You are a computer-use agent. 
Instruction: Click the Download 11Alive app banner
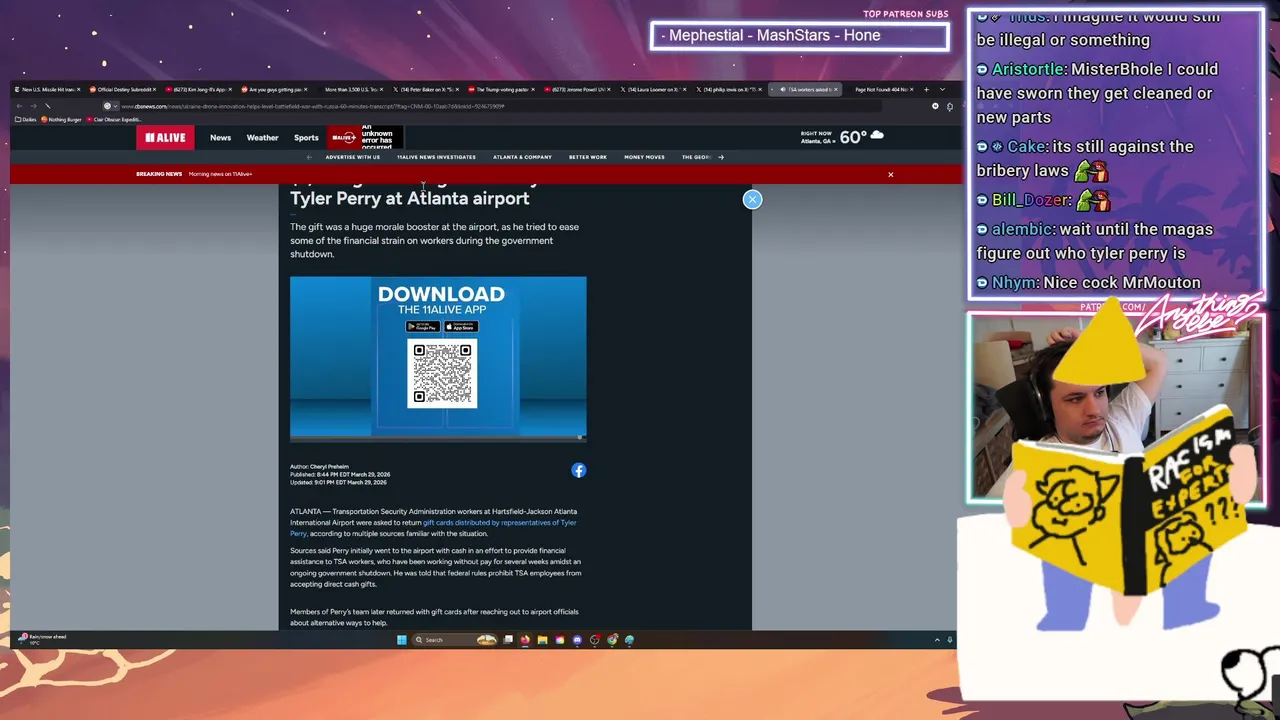click(438, 358)
